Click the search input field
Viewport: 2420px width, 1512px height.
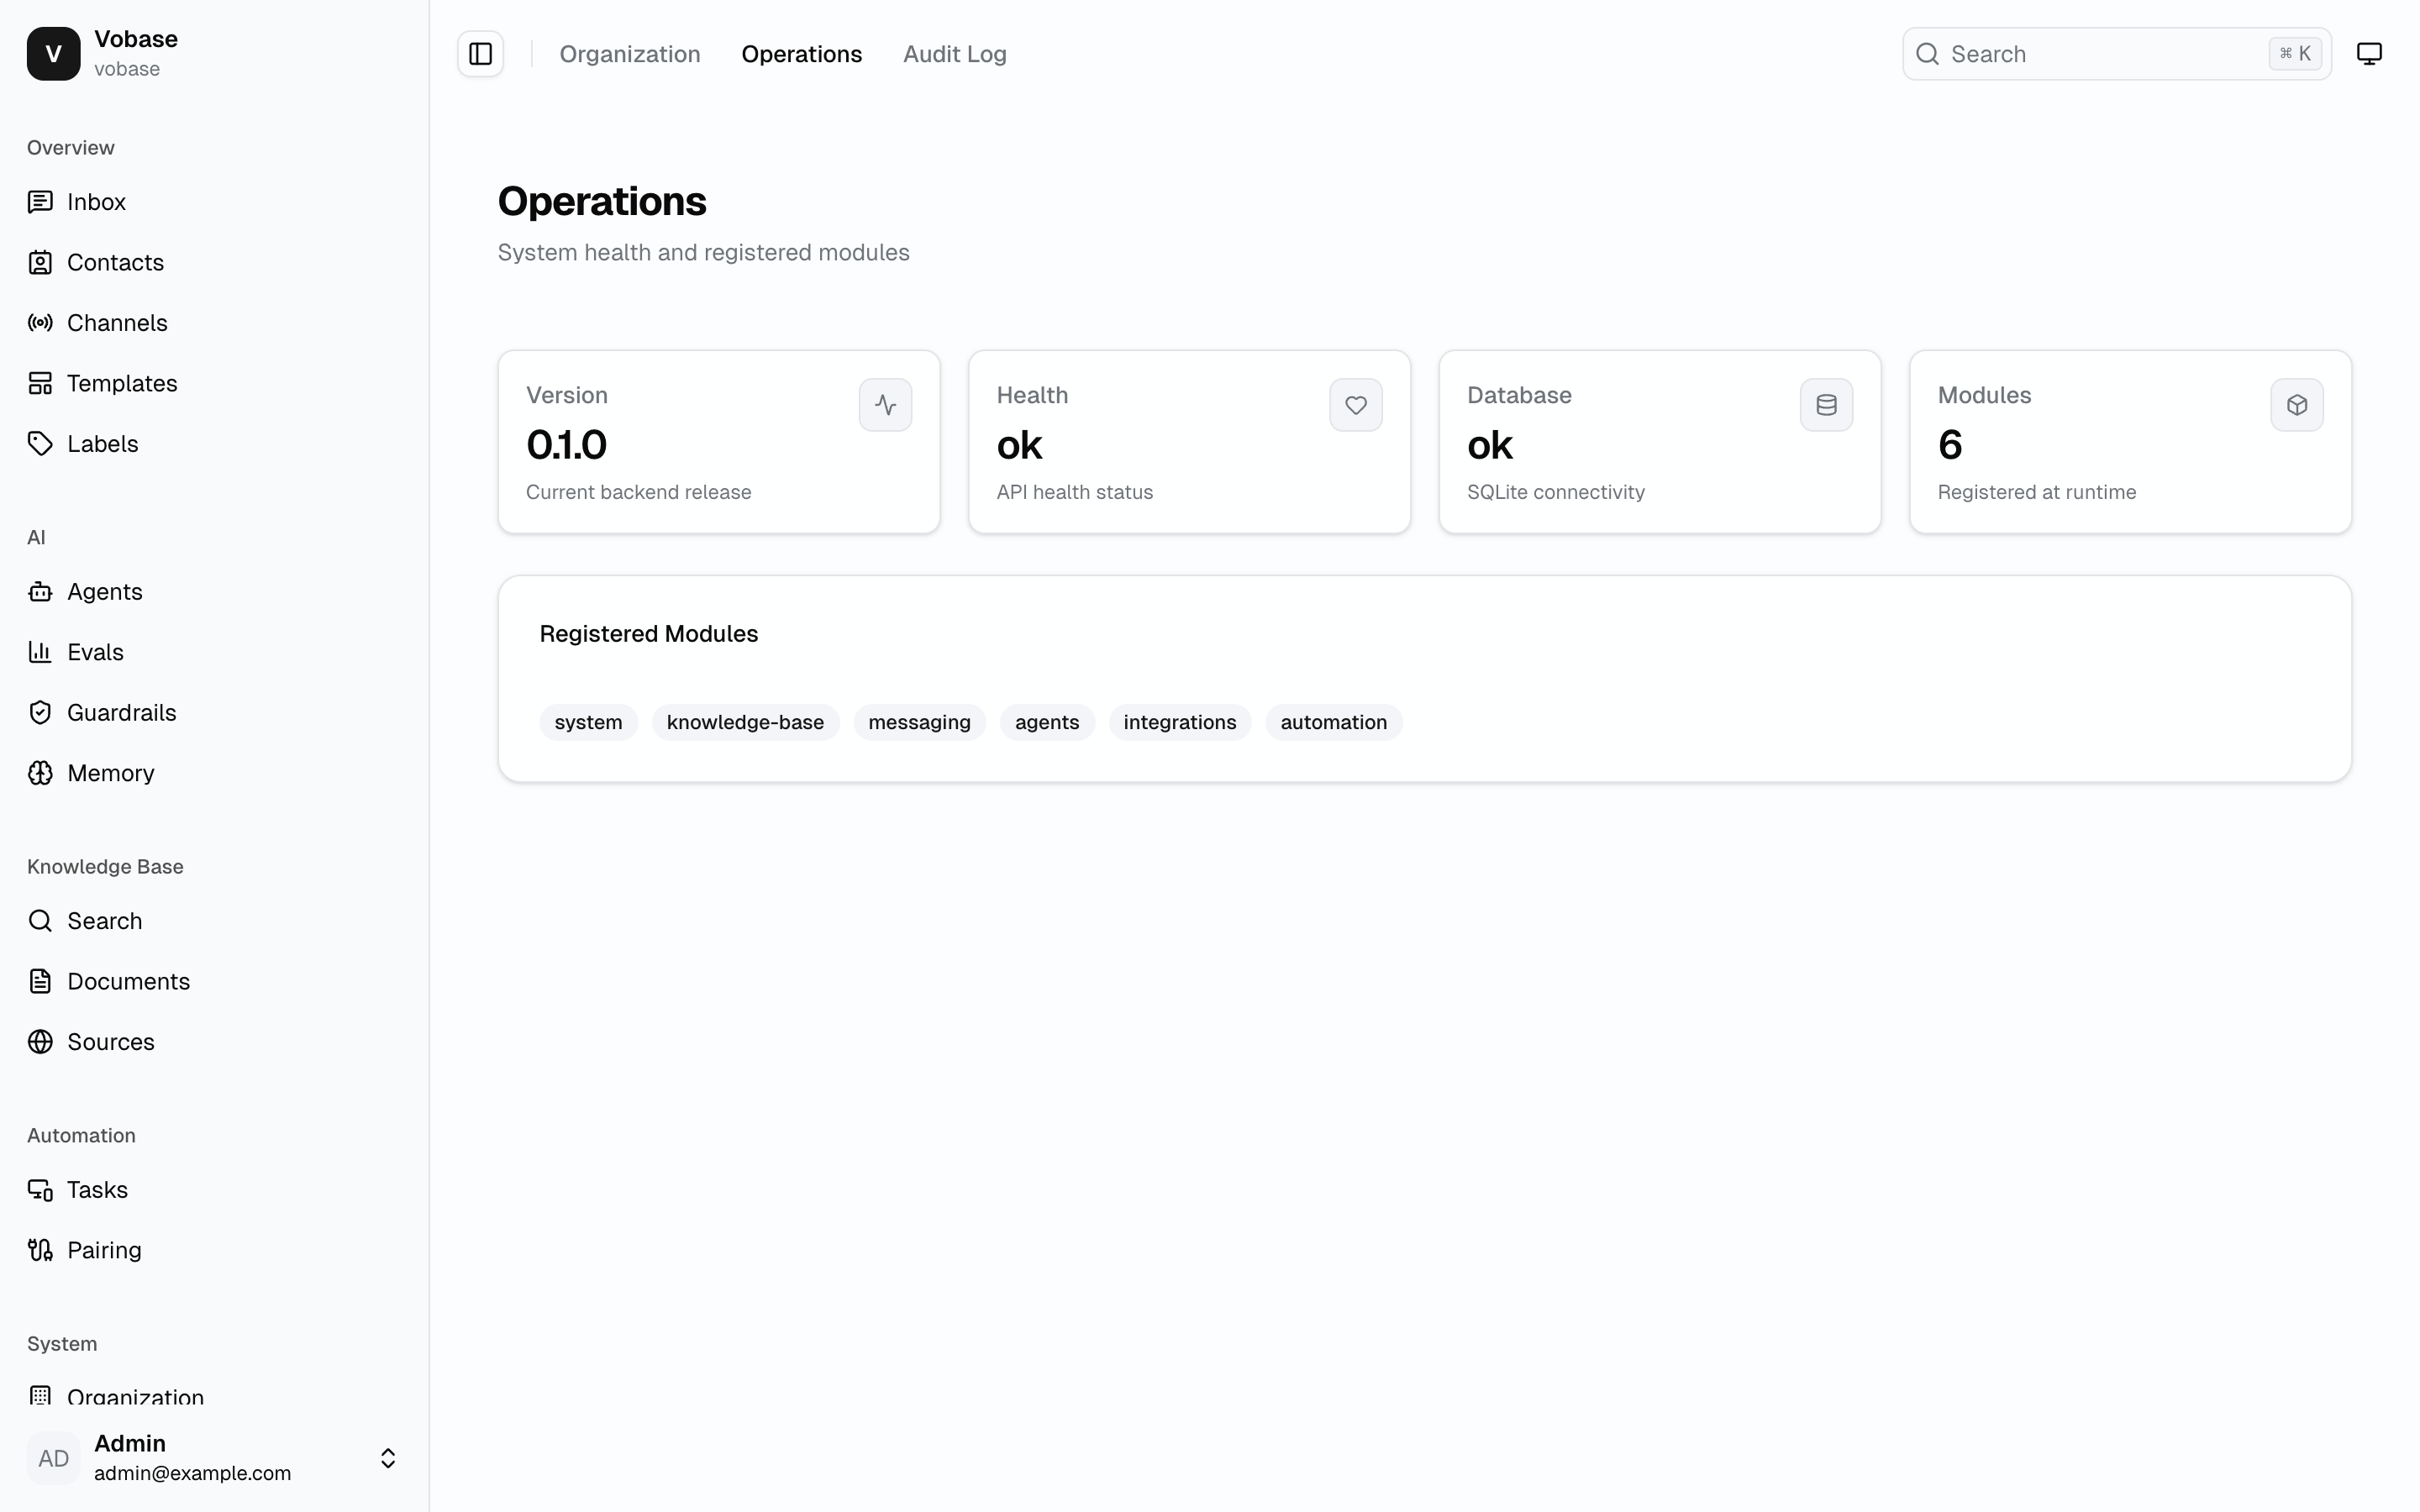(2100, 53)
